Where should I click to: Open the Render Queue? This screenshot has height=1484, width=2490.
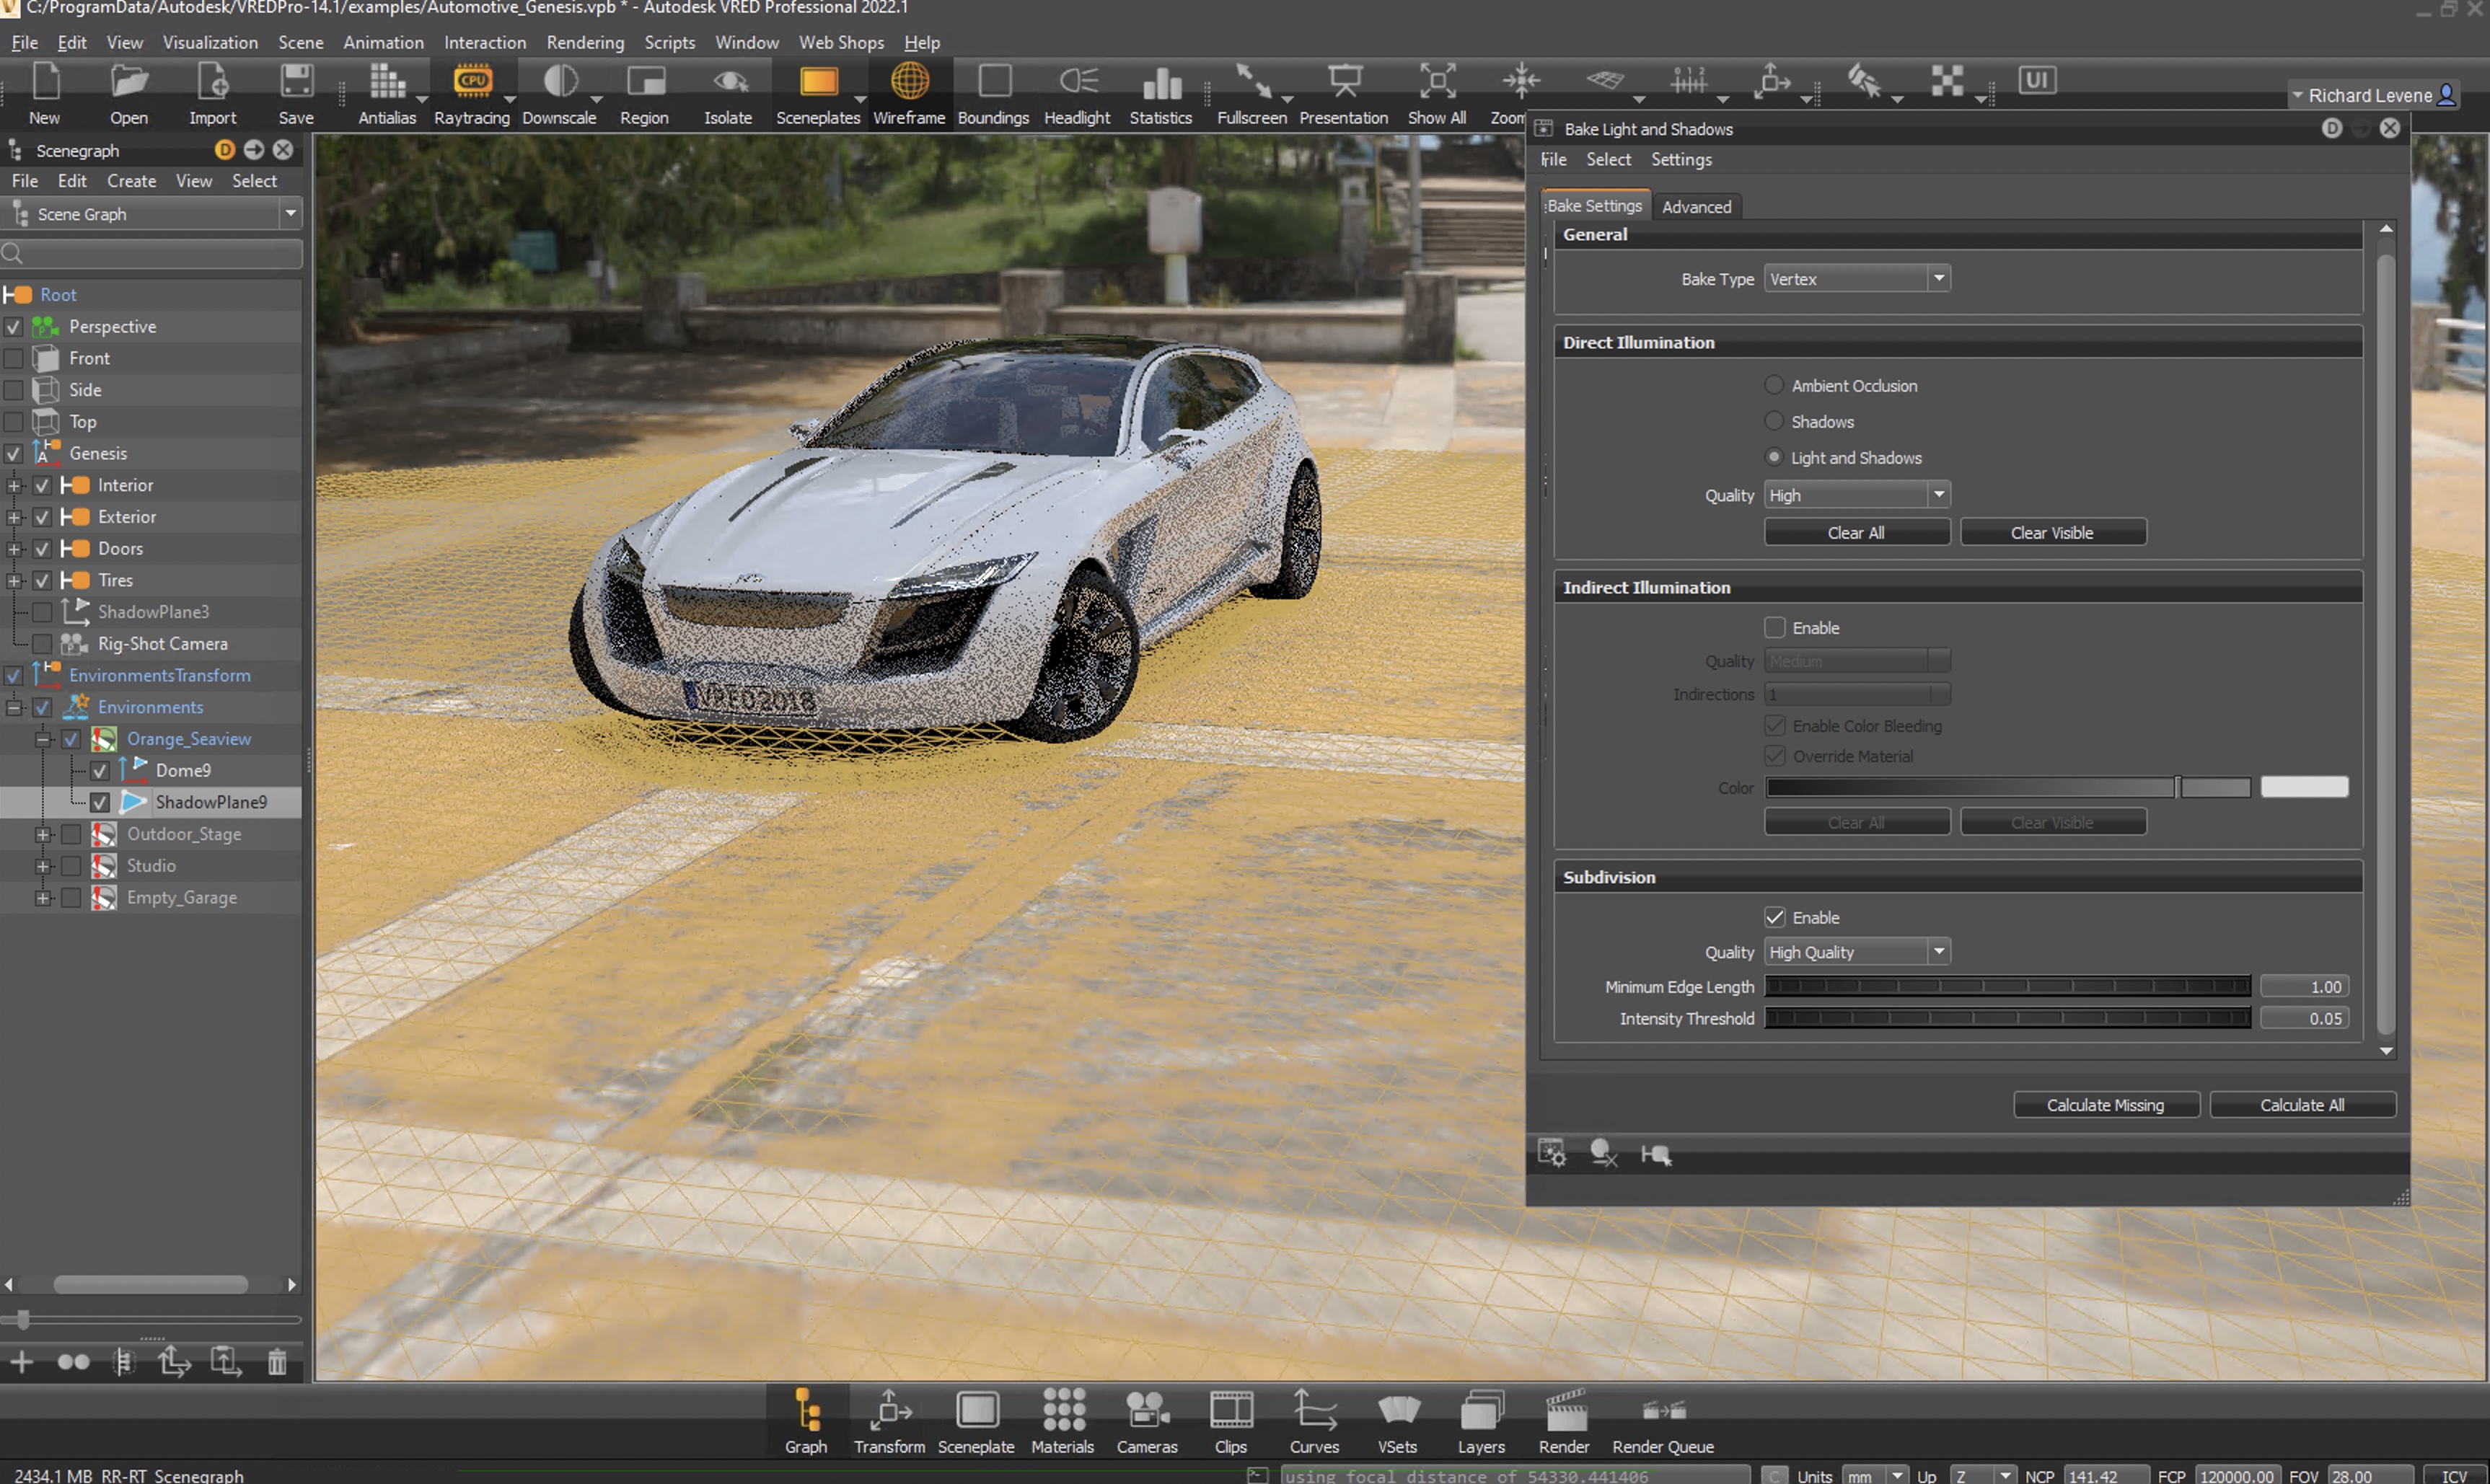point(1662,1420)
